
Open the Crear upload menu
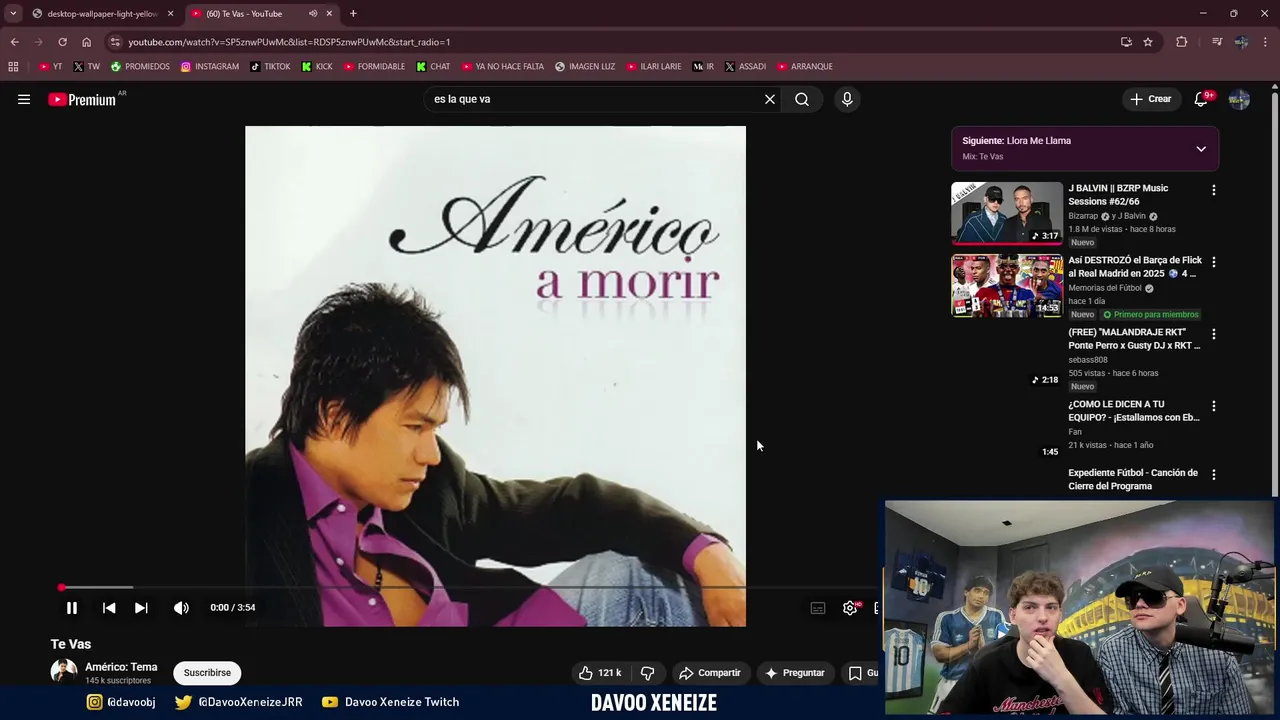coord(1150,99)
